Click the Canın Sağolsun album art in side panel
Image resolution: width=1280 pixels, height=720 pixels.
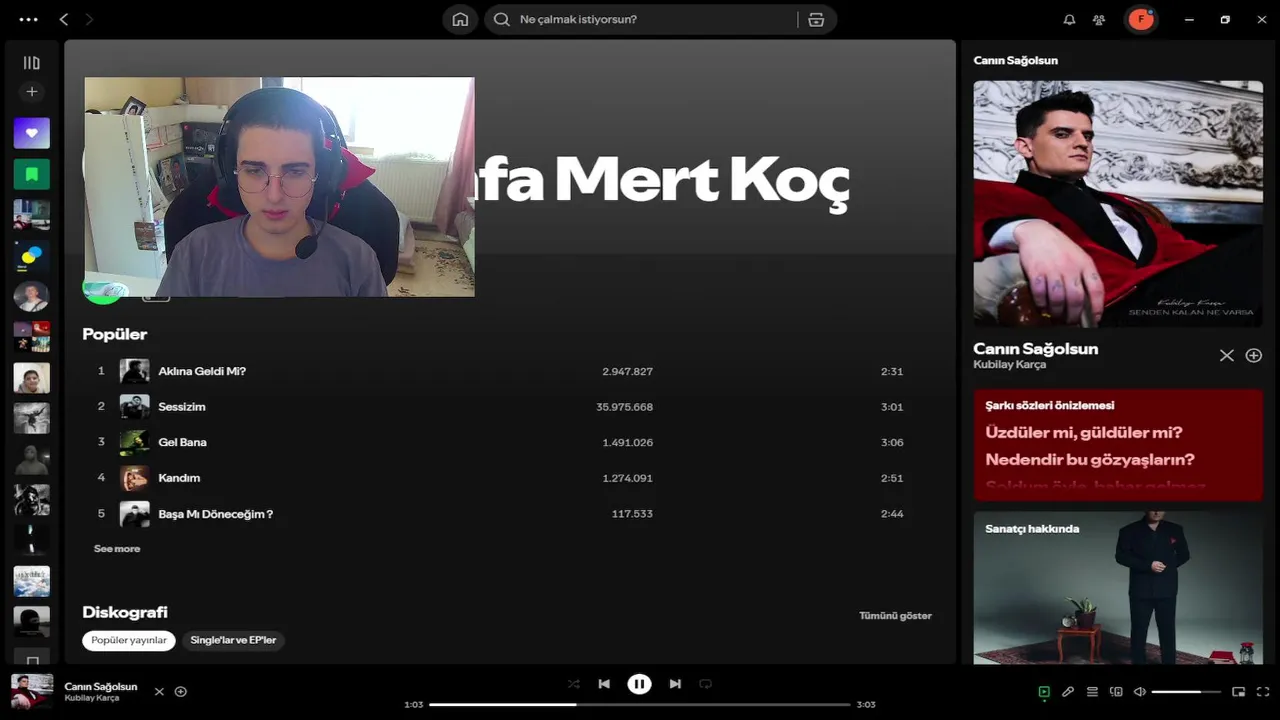1118,204
